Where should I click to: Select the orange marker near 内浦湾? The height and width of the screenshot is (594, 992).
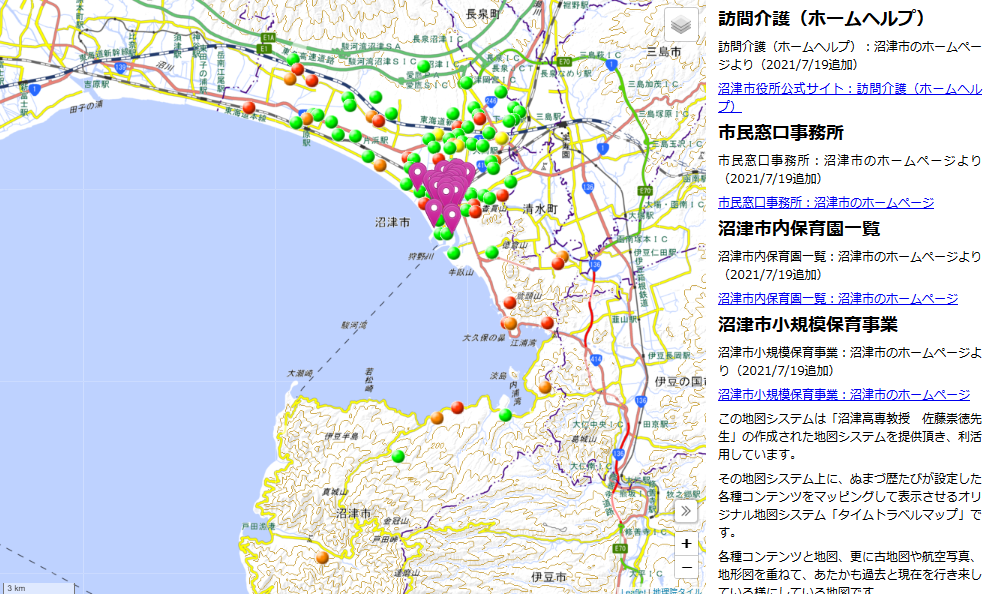point(545,387)
